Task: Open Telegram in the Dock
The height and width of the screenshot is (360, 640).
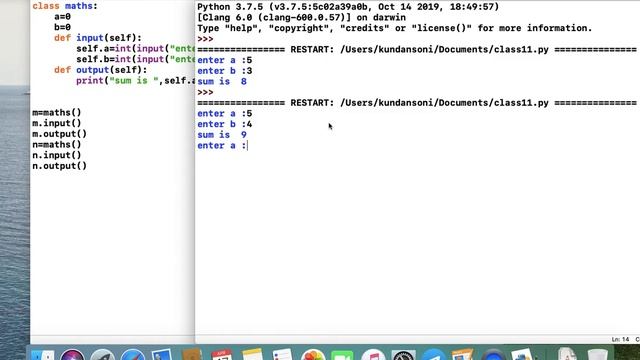Action: (433, 355)
